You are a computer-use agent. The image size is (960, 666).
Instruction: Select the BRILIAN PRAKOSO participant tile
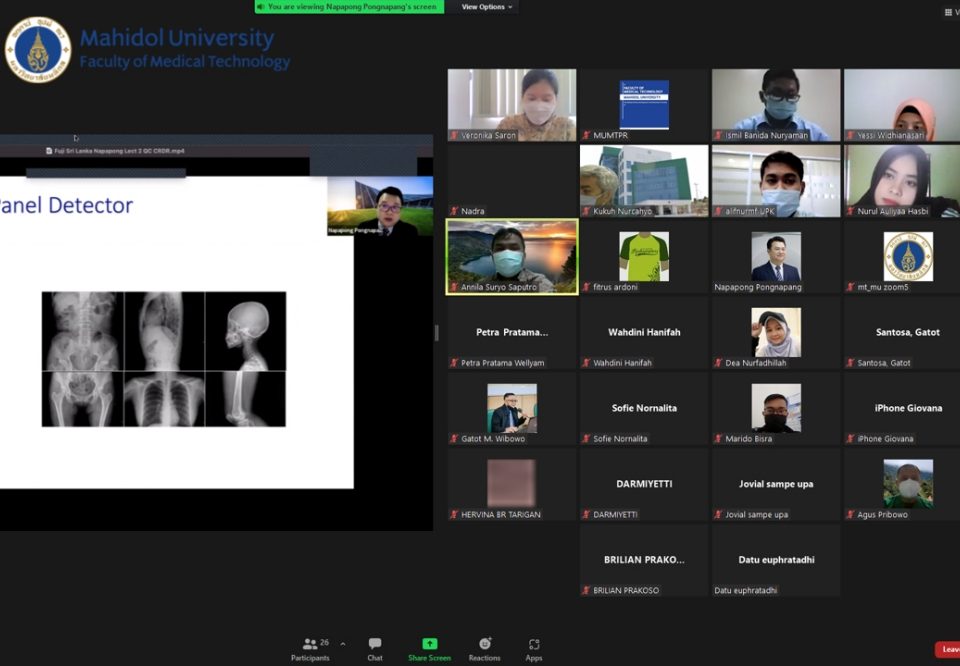(x=644, y=561)
